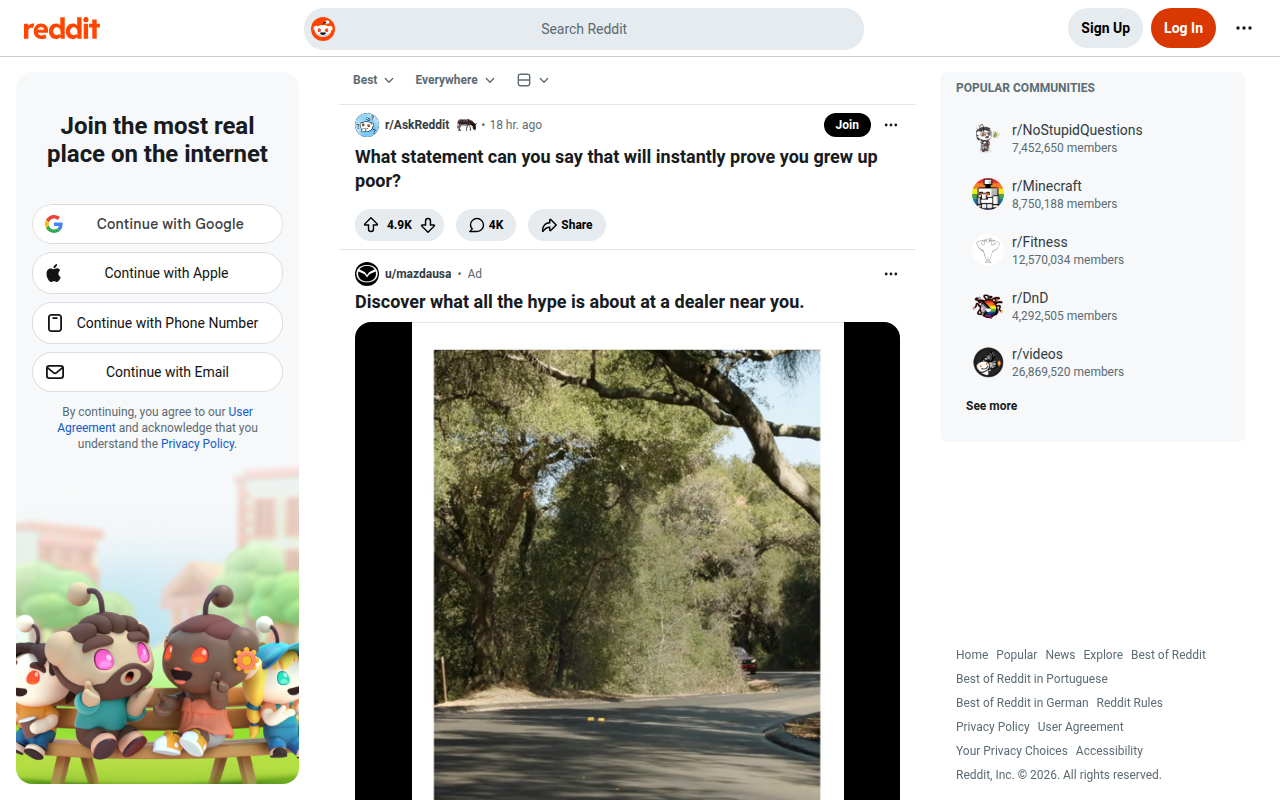Image resolution: width=1280 pixels, height=800 pixels.
Task: Share the AskReddit post
Action: pos(567,225)
